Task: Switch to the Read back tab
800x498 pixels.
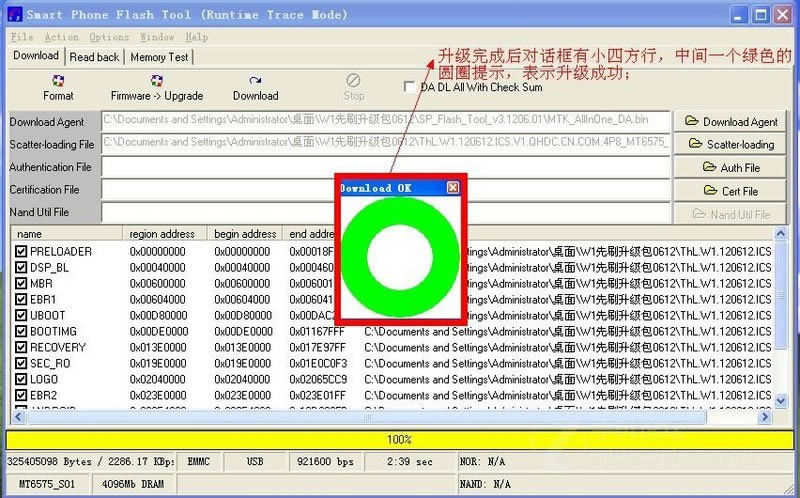Action: click(x=94, y=57)
